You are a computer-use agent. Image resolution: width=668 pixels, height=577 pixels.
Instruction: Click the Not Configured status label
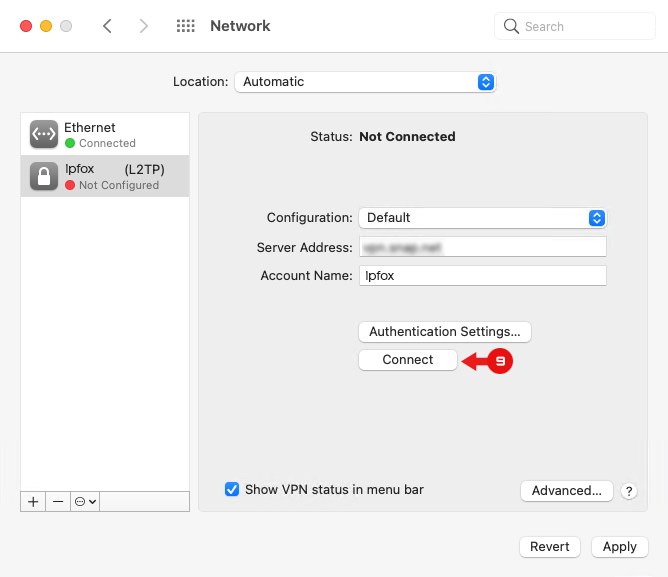pyautogui.click(x=119, y=185)
